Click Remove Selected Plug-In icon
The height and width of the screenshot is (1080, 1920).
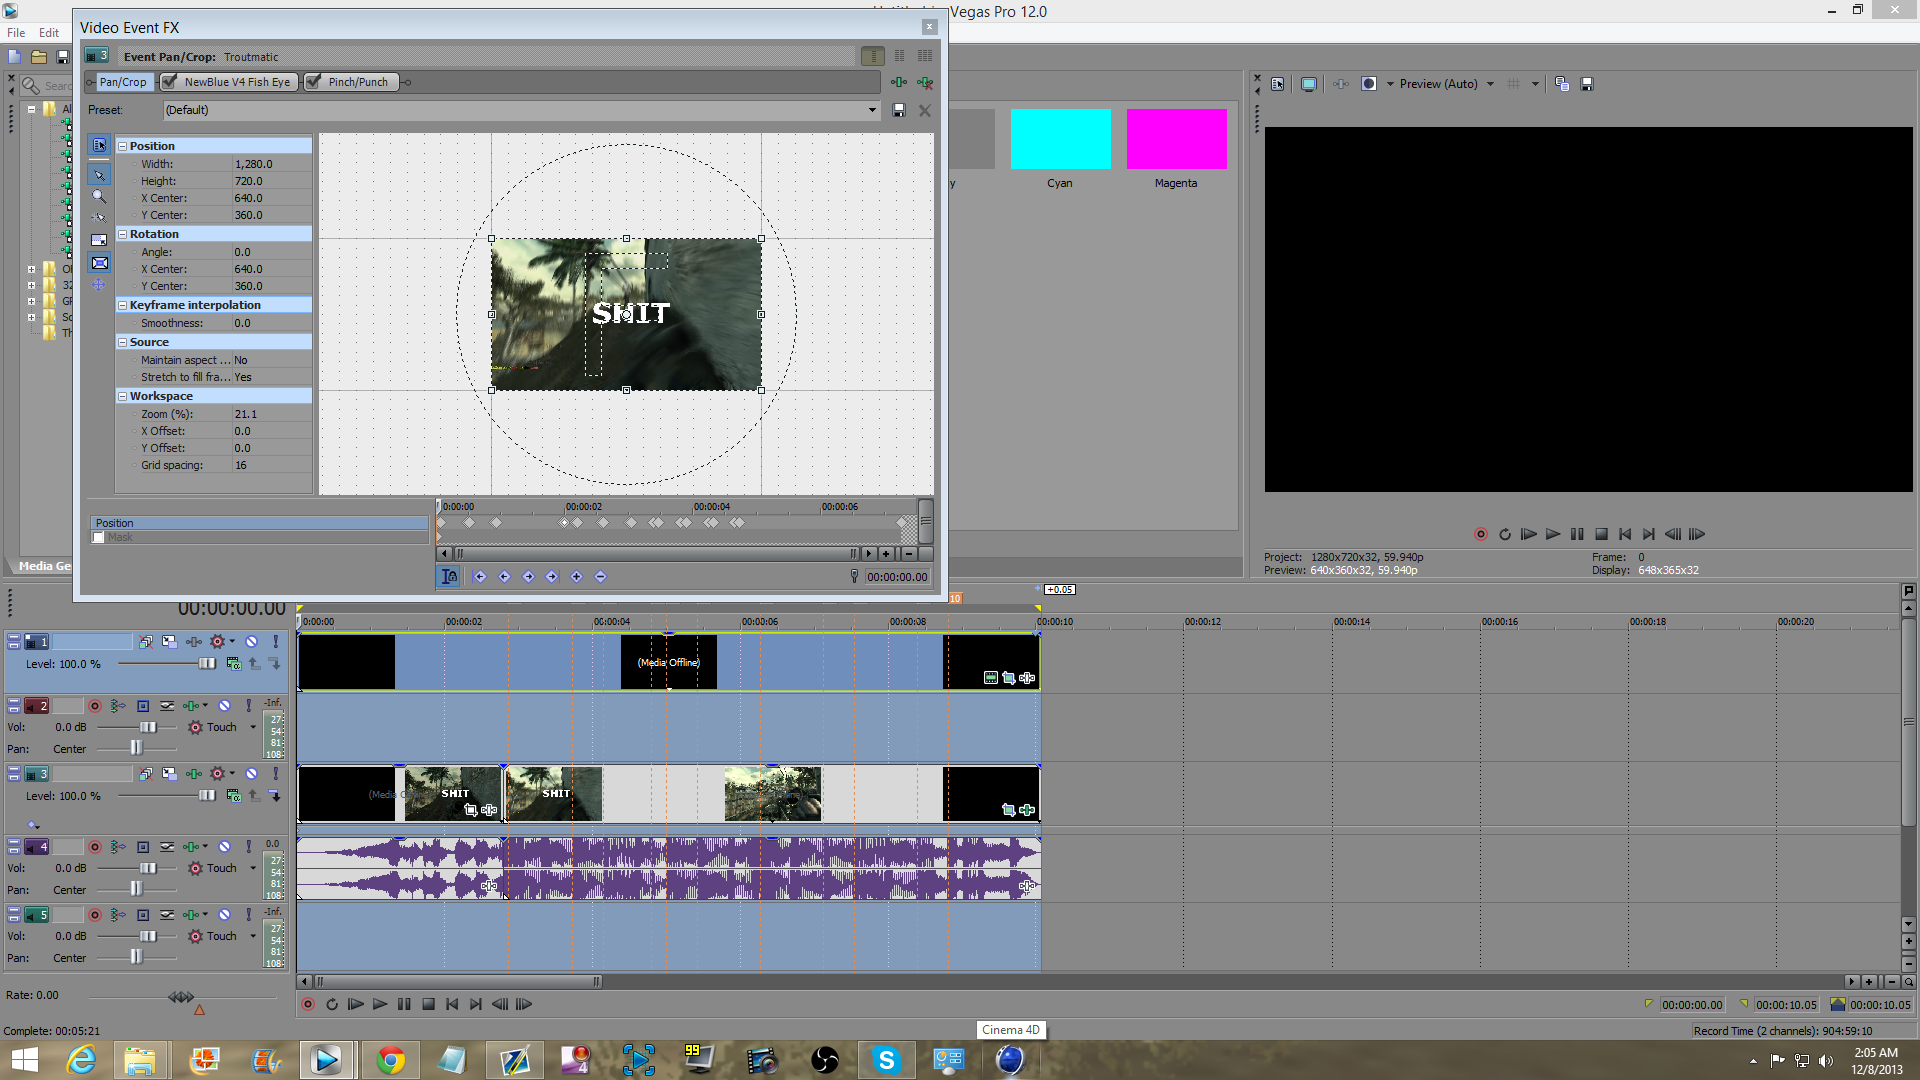coord(925,83)
